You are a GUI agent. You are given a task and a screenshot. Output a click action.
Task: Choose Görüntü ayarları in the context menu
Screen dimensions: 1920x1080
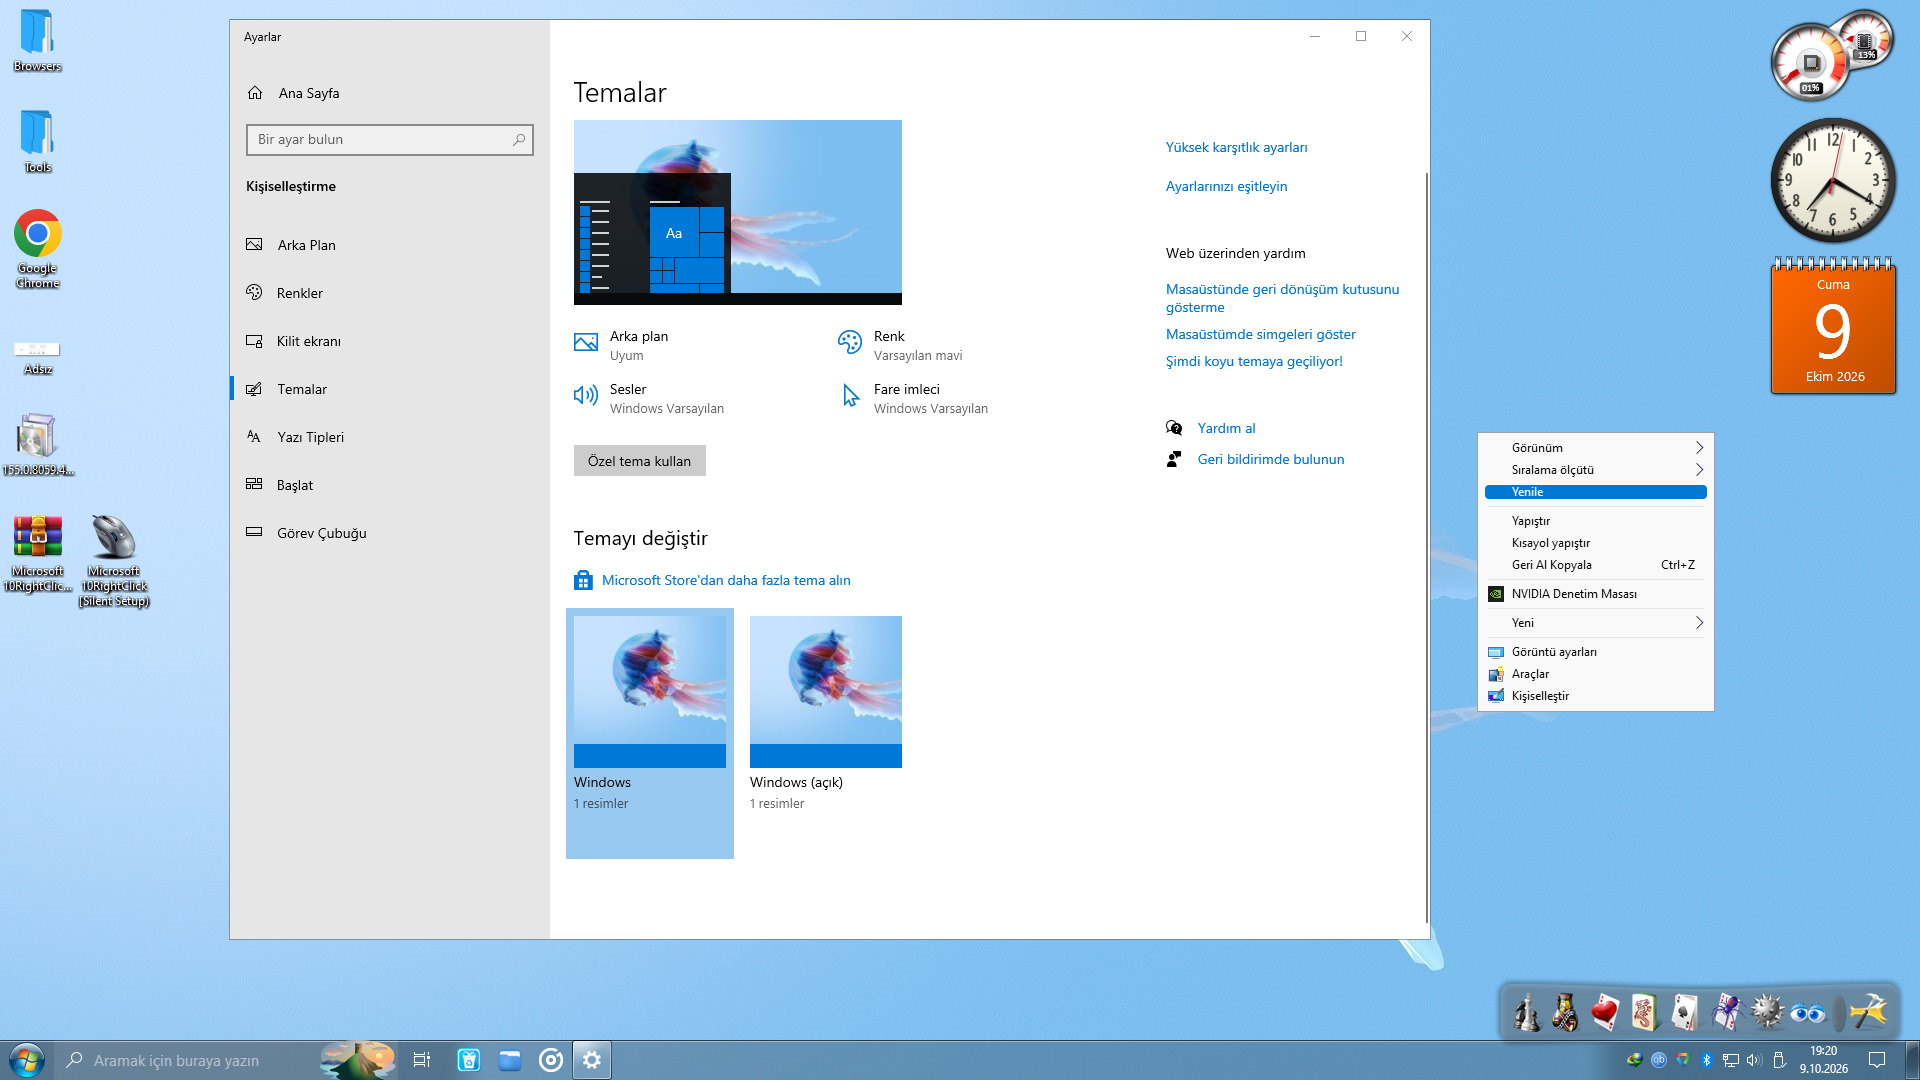1595,652
